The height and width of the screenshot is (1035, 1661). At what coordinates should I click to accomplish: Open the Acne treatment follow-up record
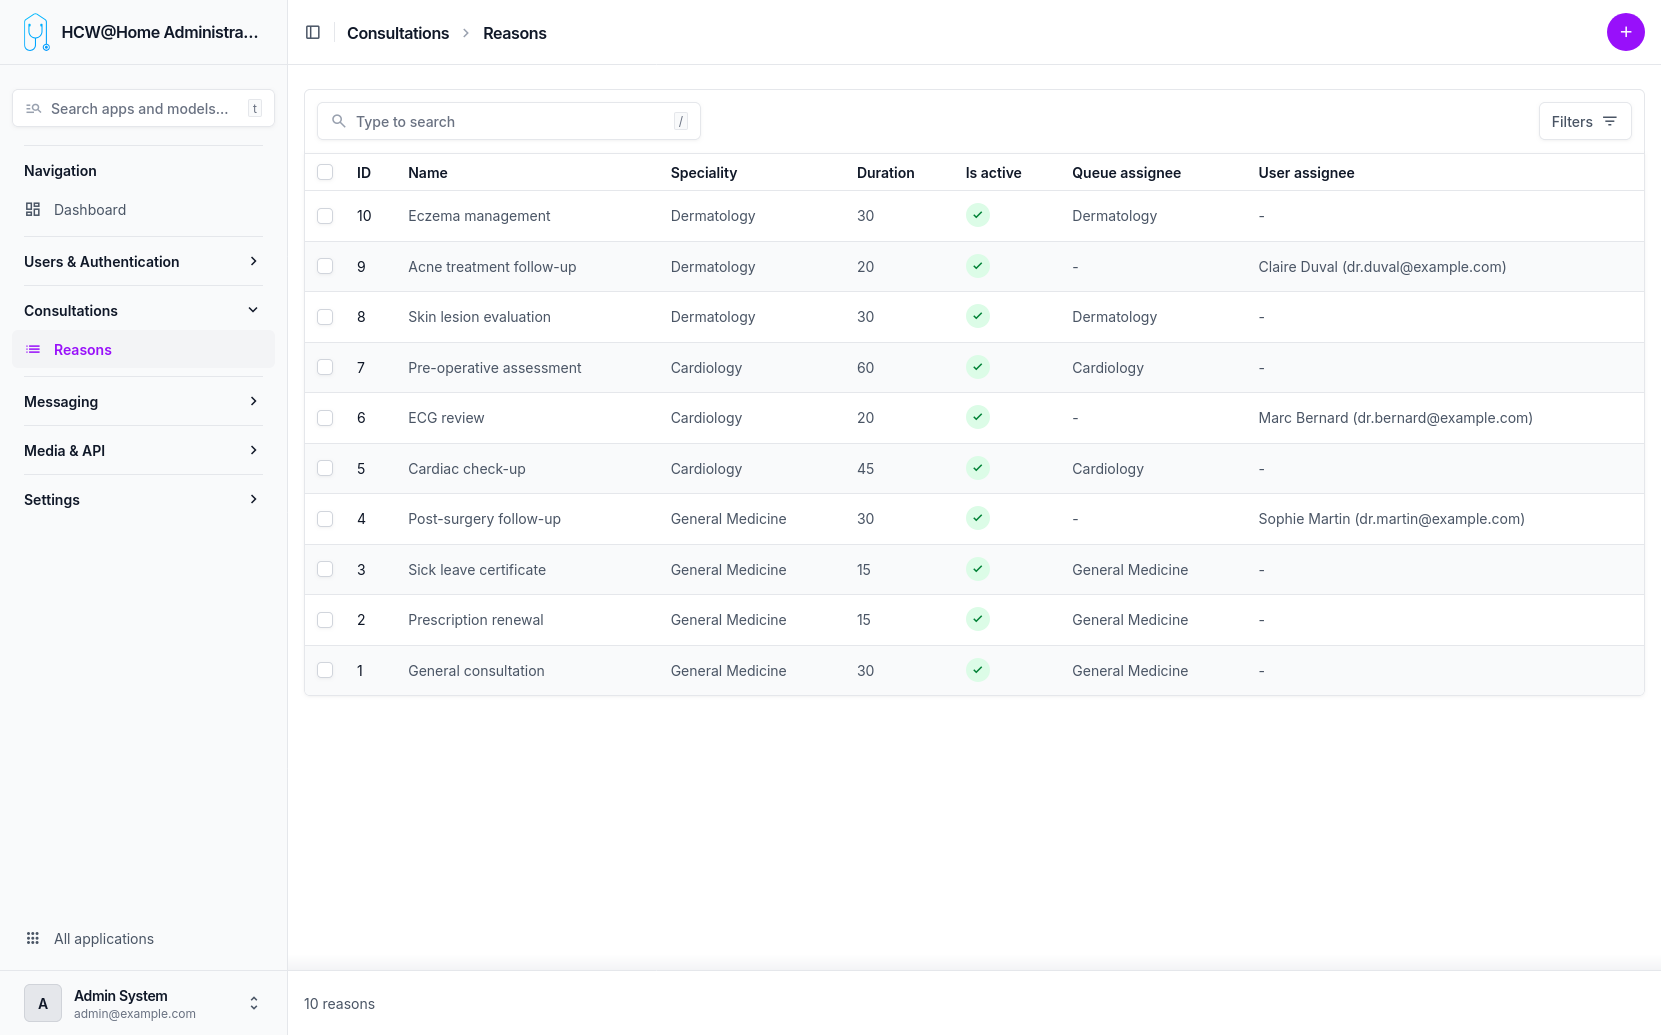(x=492, y=267)
